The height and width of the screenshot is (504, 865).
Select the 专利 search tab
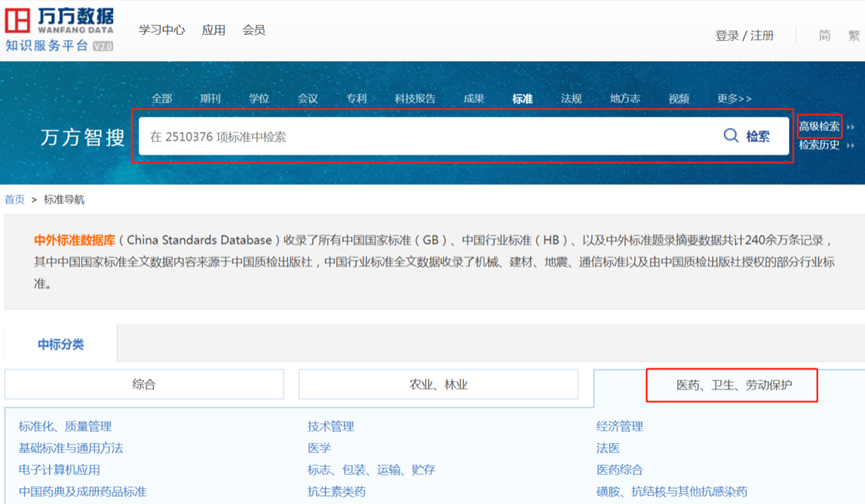coord(356,99)
